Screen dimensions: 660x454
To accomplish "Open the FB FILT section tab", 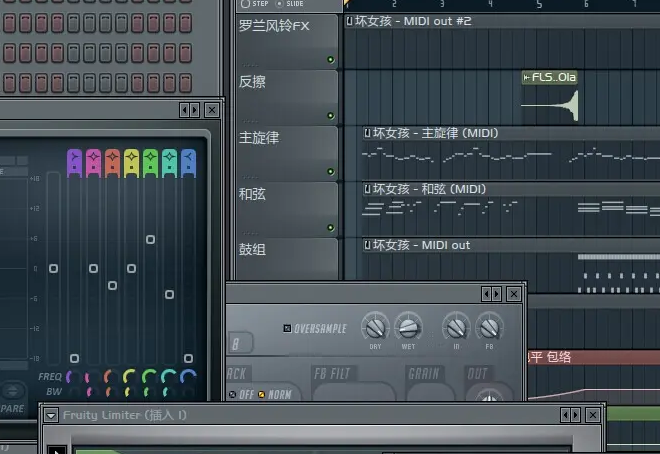I will tap(332, 374).
